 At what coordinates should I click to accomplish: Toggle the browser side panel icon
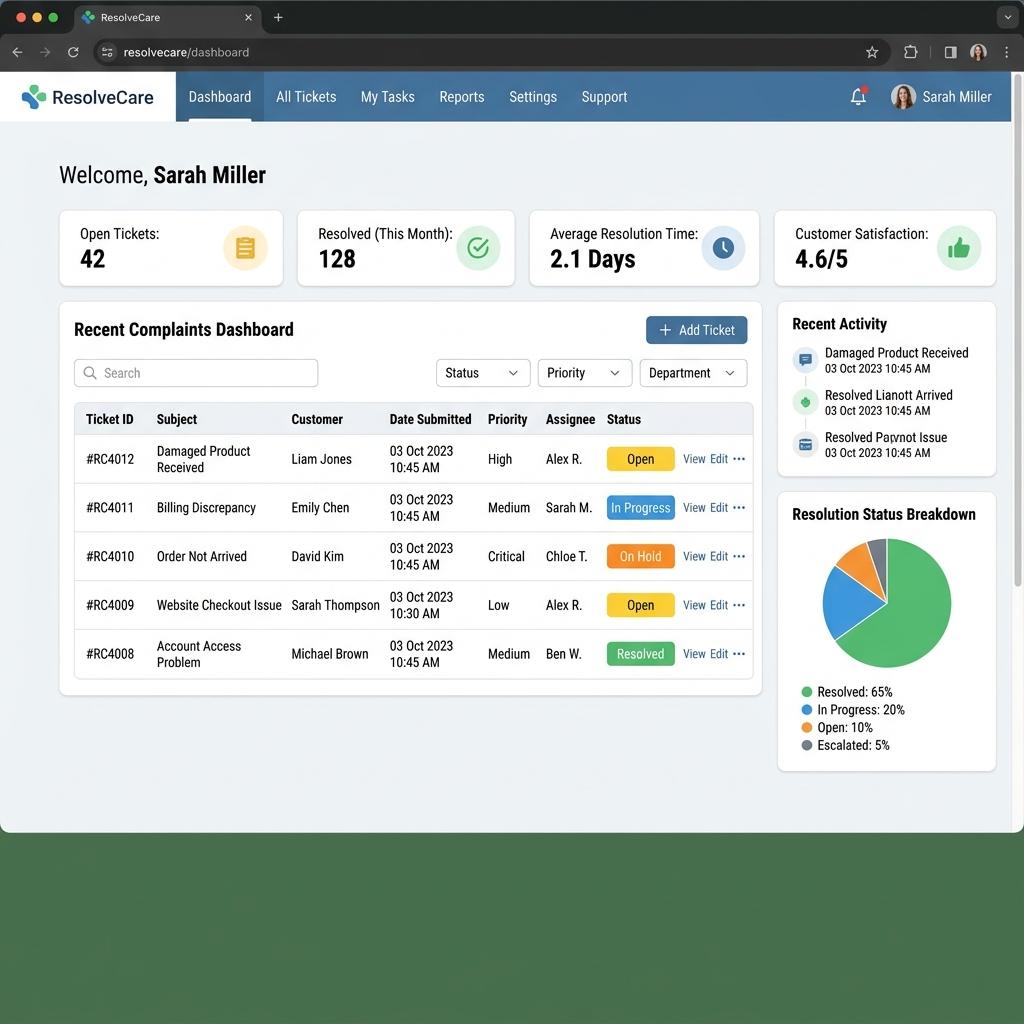(950, 52)
